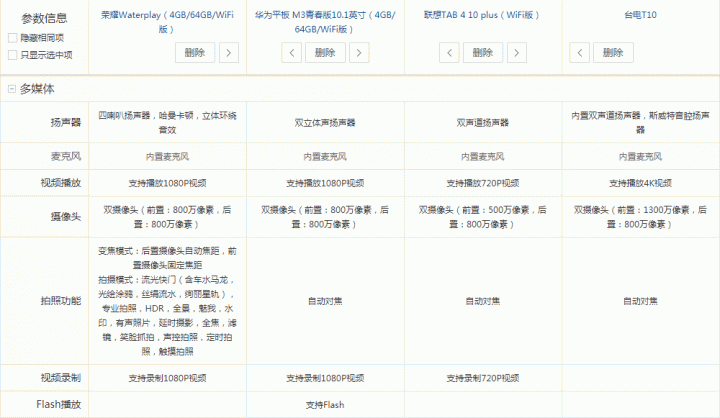Delete the 台电T10 column
The height and width of the screenshot is (418, 720).
click(x=613, y=53)
